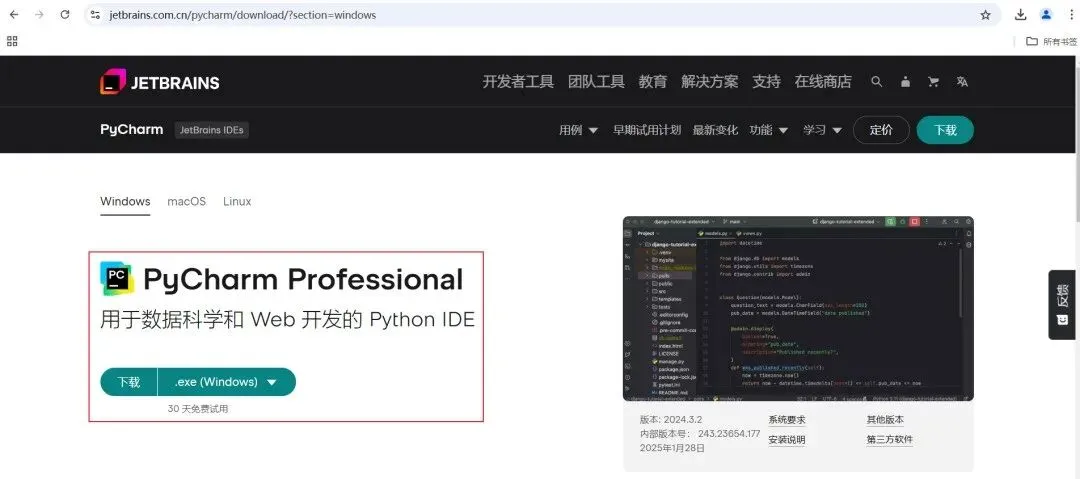Click the PyCharm product name link
Screen dimensions: 1080x479
[x=132, y=130]
